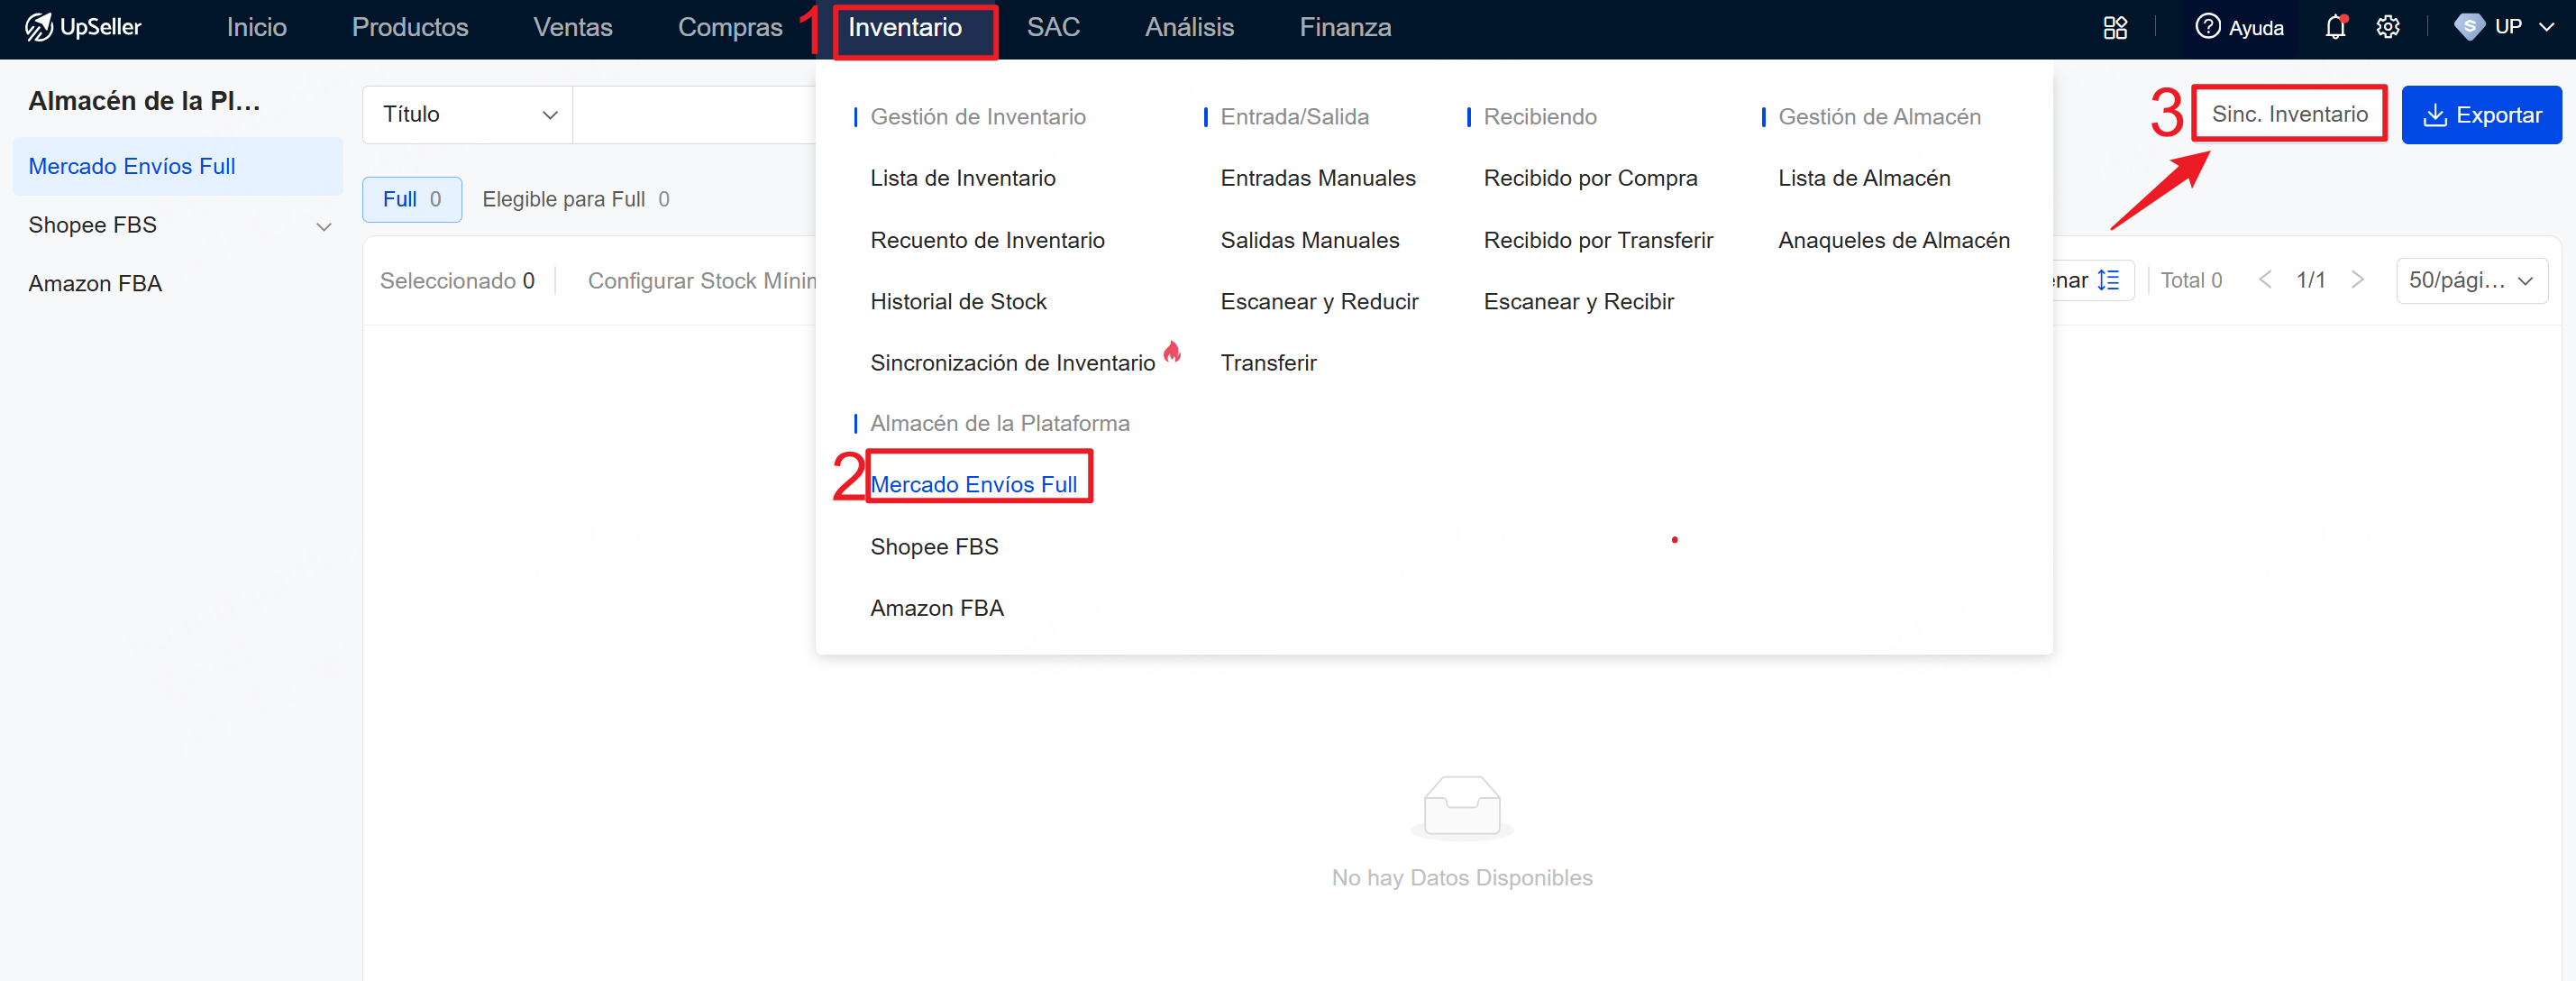Go to the previous page arrow
The image size is (2576, 981).
point(2265,280)
